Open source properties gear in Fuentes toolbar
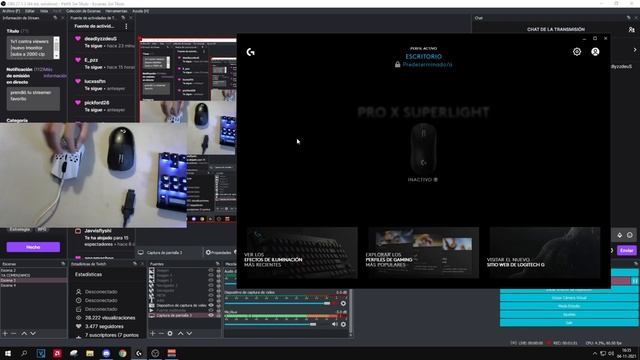The width and height of the screenshot is (640, 360). (170, 333)
